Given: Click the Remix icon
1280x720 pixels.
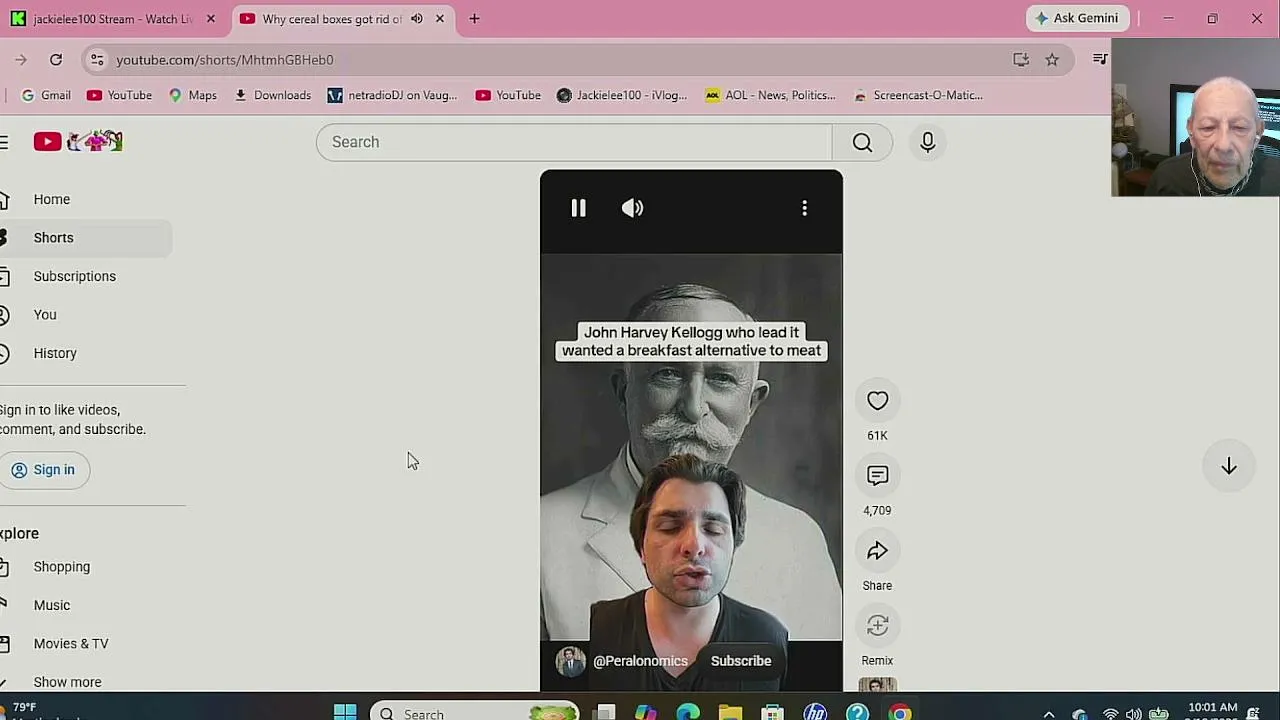Looking at the screenshot, I should click(x=877, y=626).
